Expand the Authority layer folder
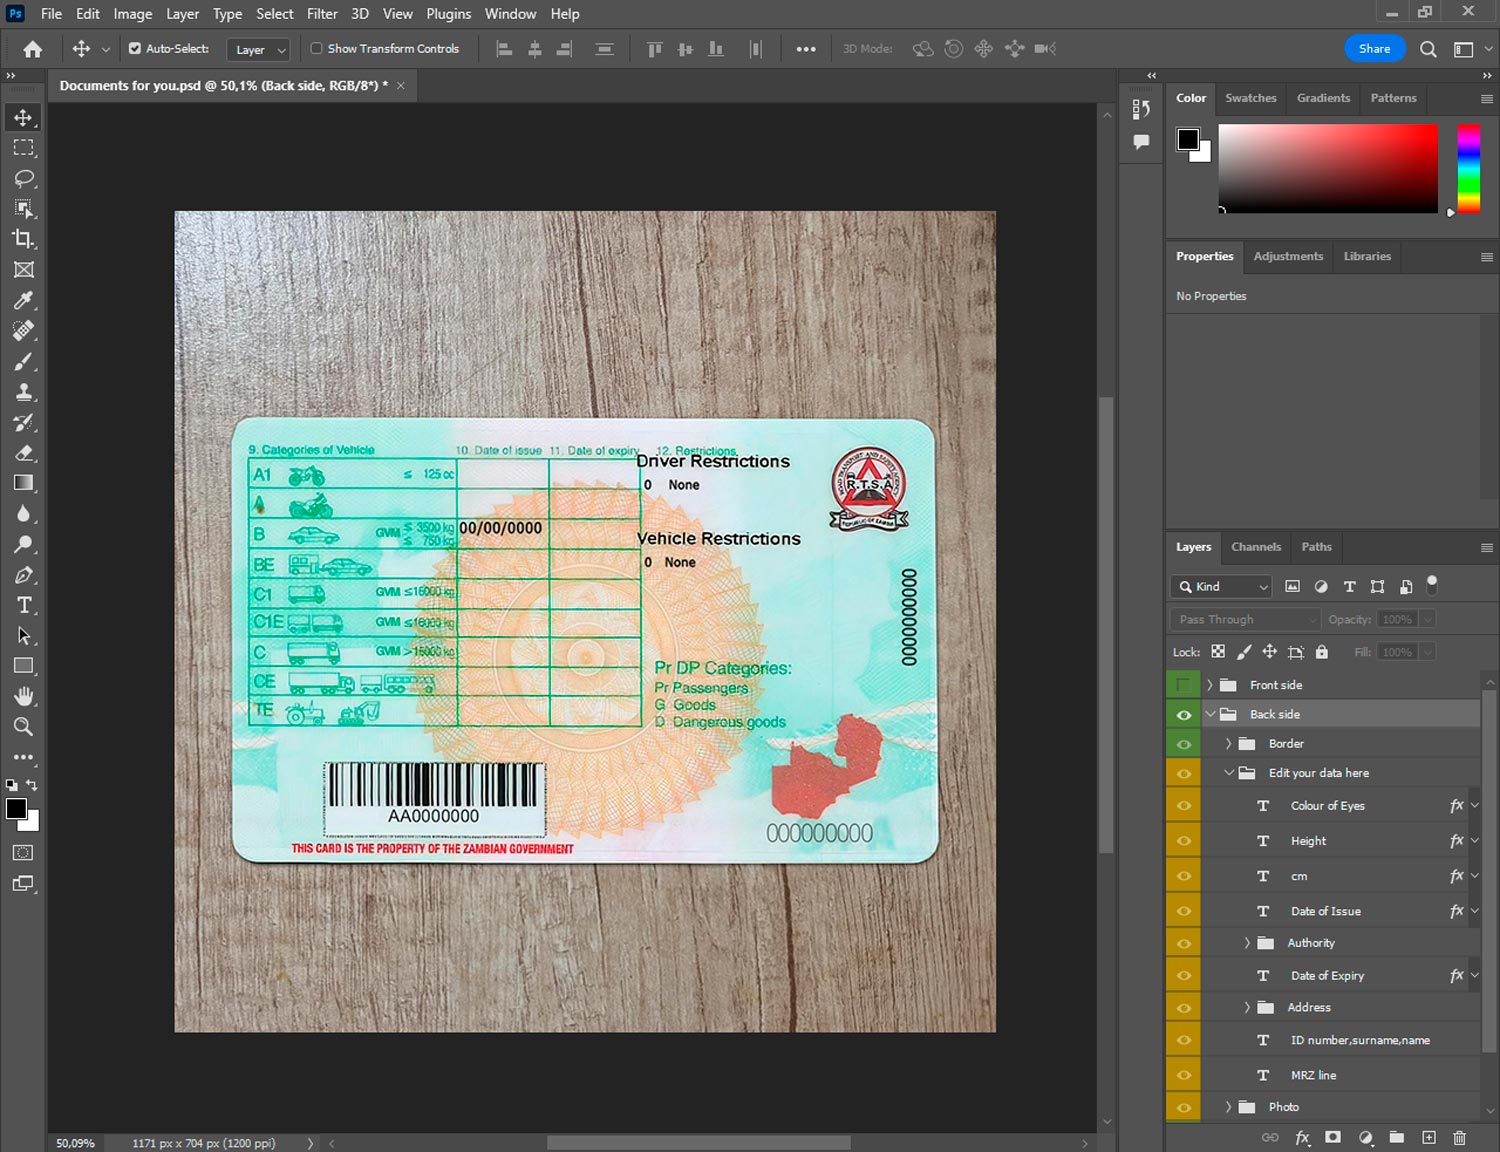The width and height of the screenshot is (1500, 1152). 1247,943
